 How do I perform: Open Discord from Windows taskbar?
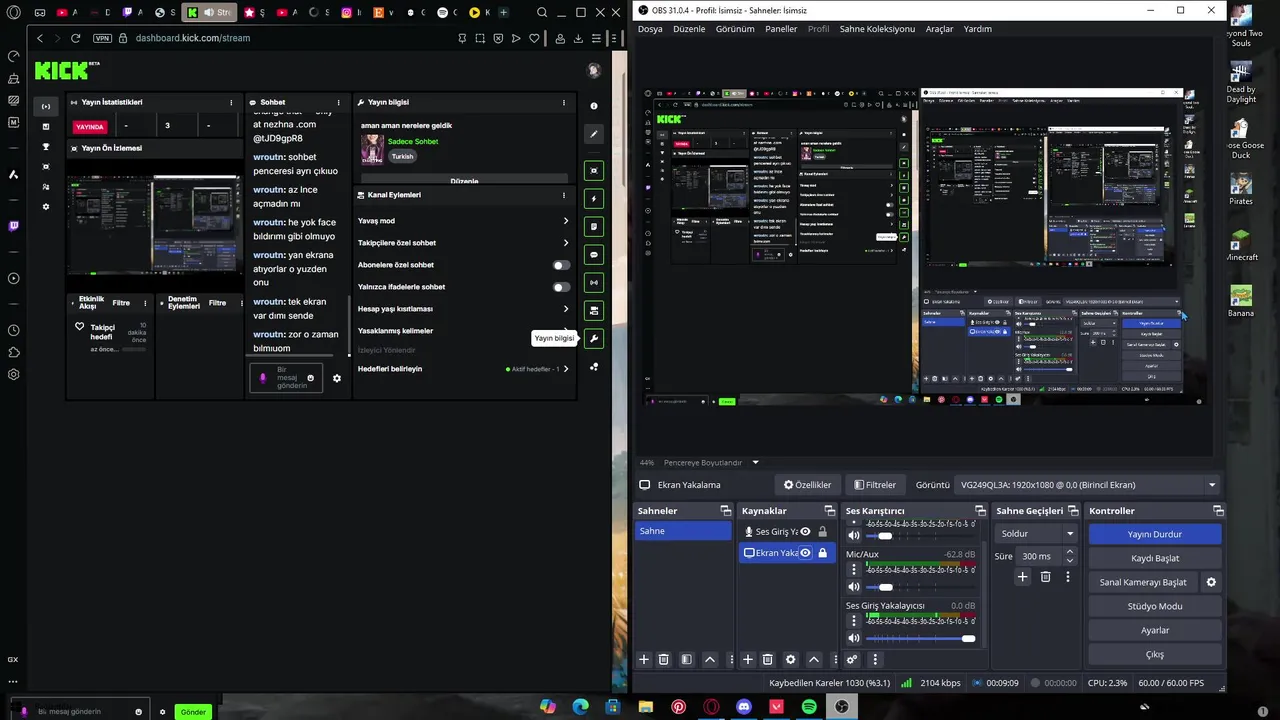(743, 707)
